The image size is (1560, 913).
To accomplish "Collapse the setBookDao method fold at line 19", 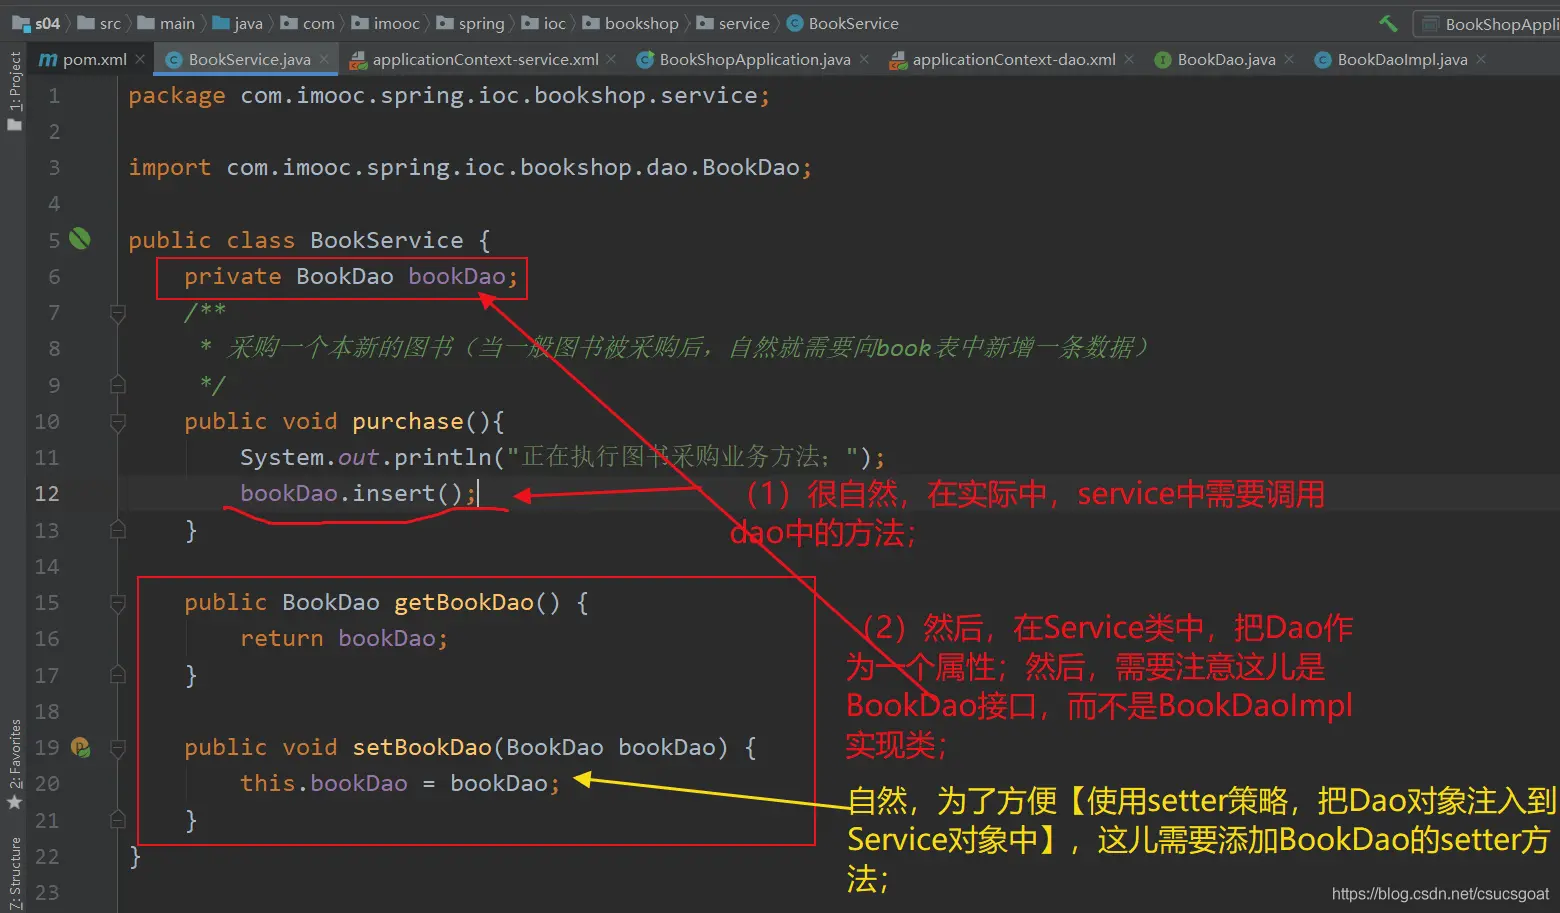I will [x=117, y=747].
